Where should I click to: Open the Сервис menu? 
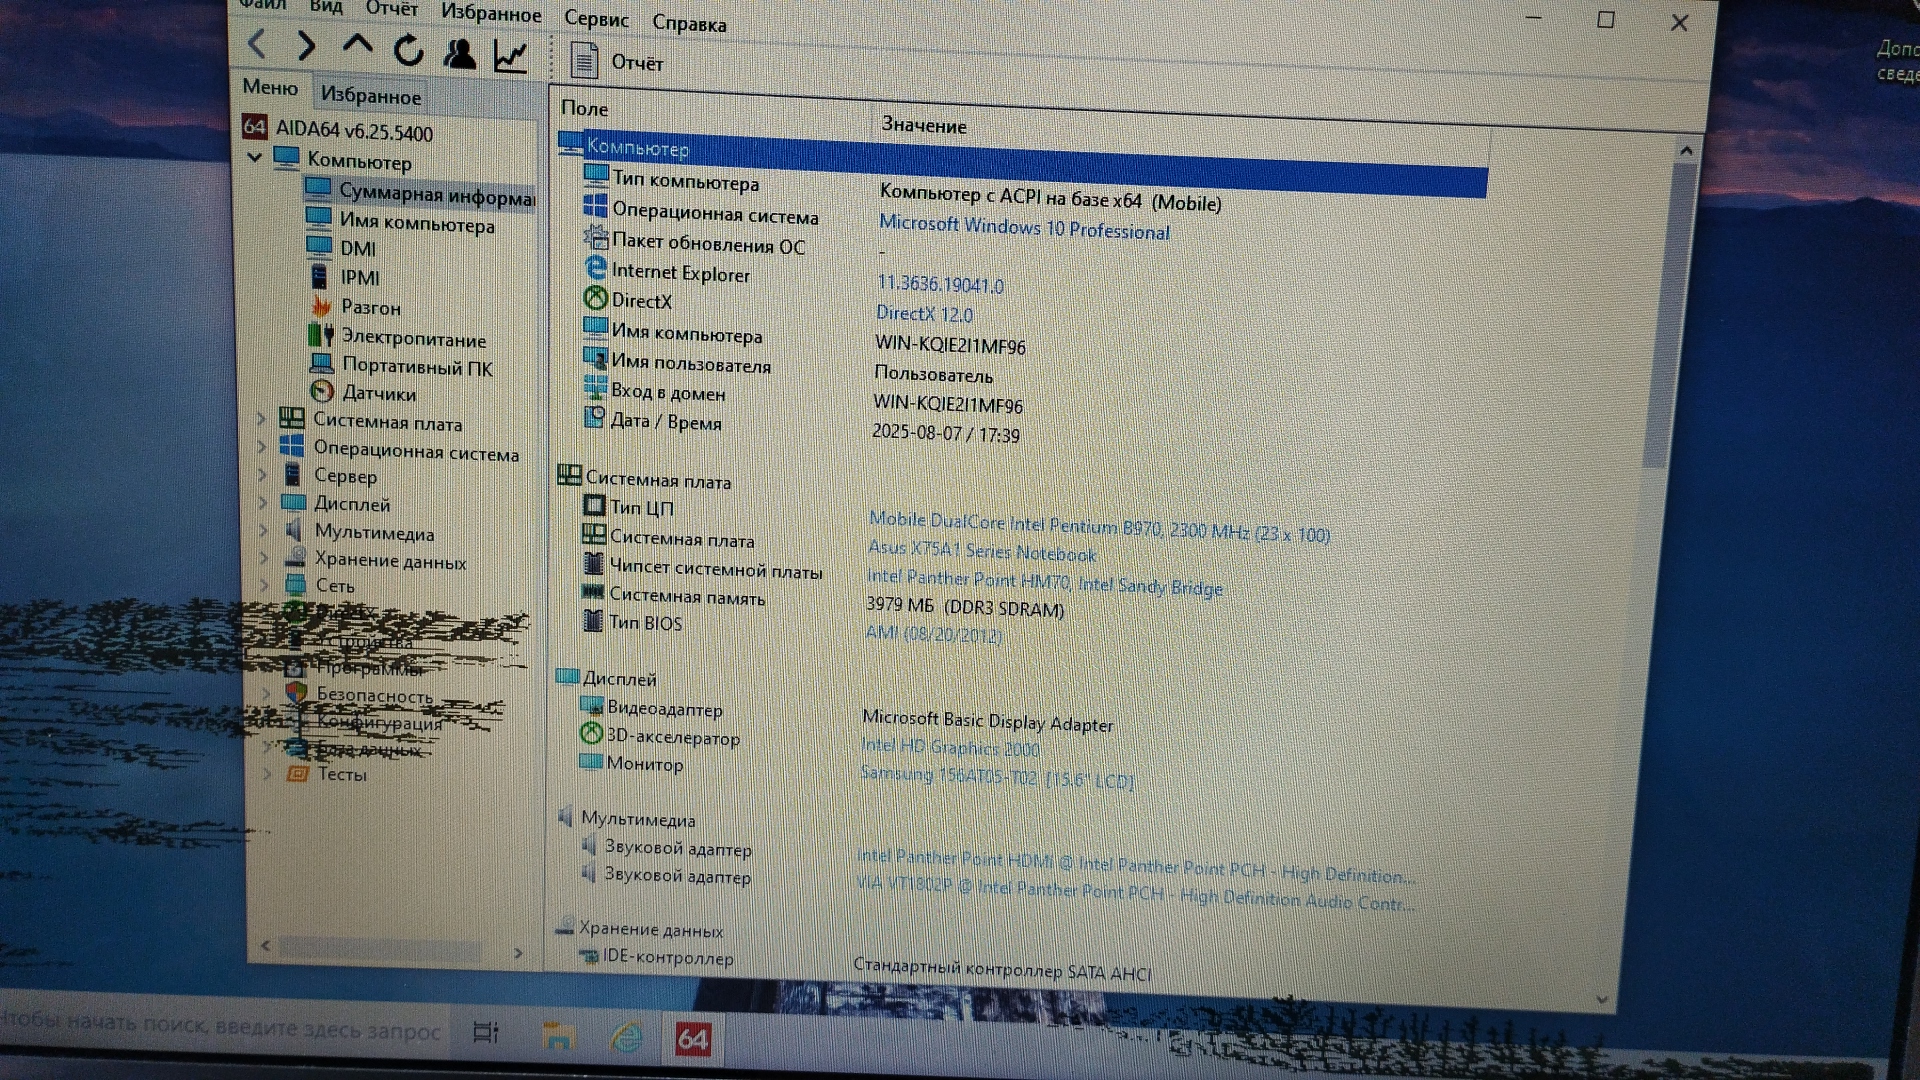(x=596, y=19)
